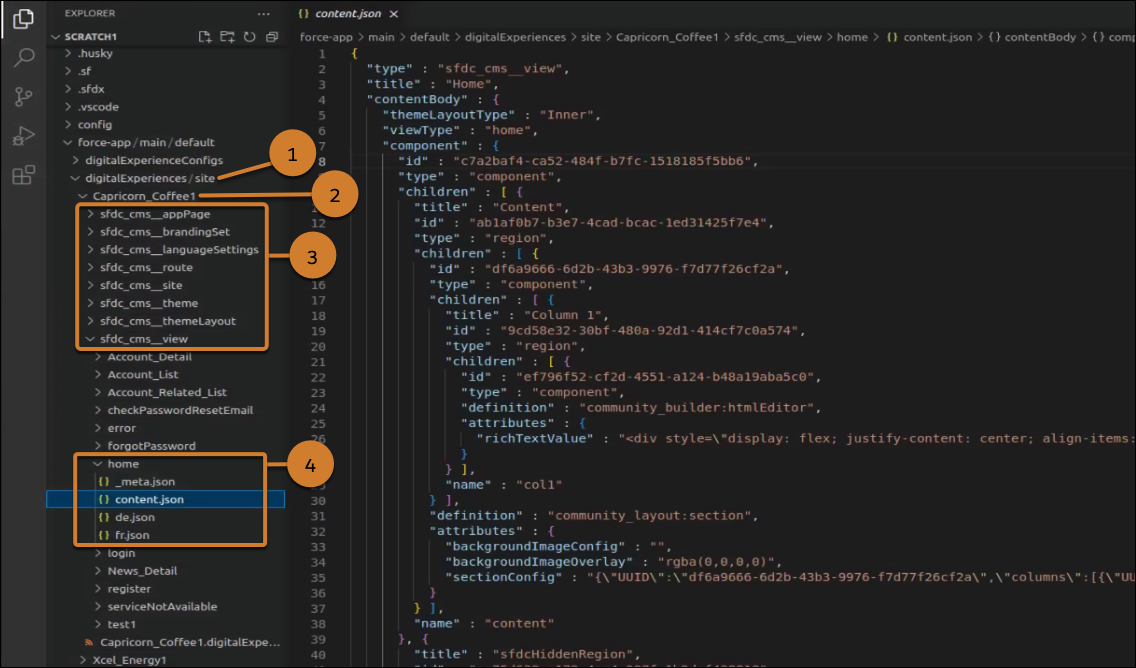This screenshot has width=1136, height=668.
Task: Click the New File icon in explorer header
Action: pos(205,36)
